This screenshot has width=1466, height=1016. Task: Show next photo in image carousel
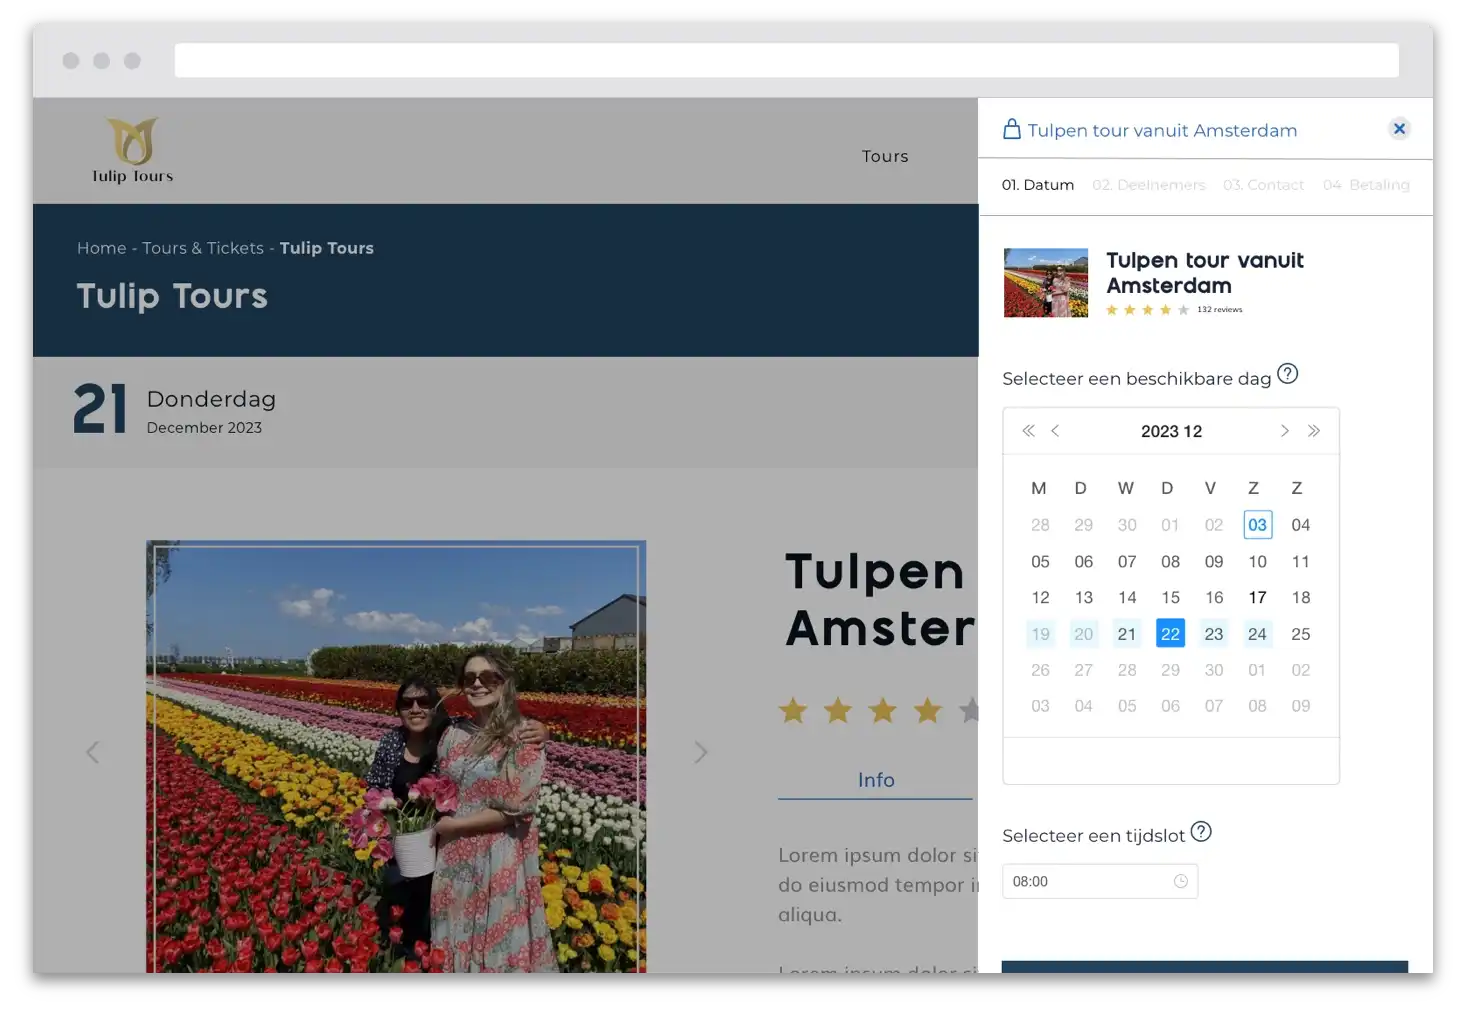coord(701,752)
